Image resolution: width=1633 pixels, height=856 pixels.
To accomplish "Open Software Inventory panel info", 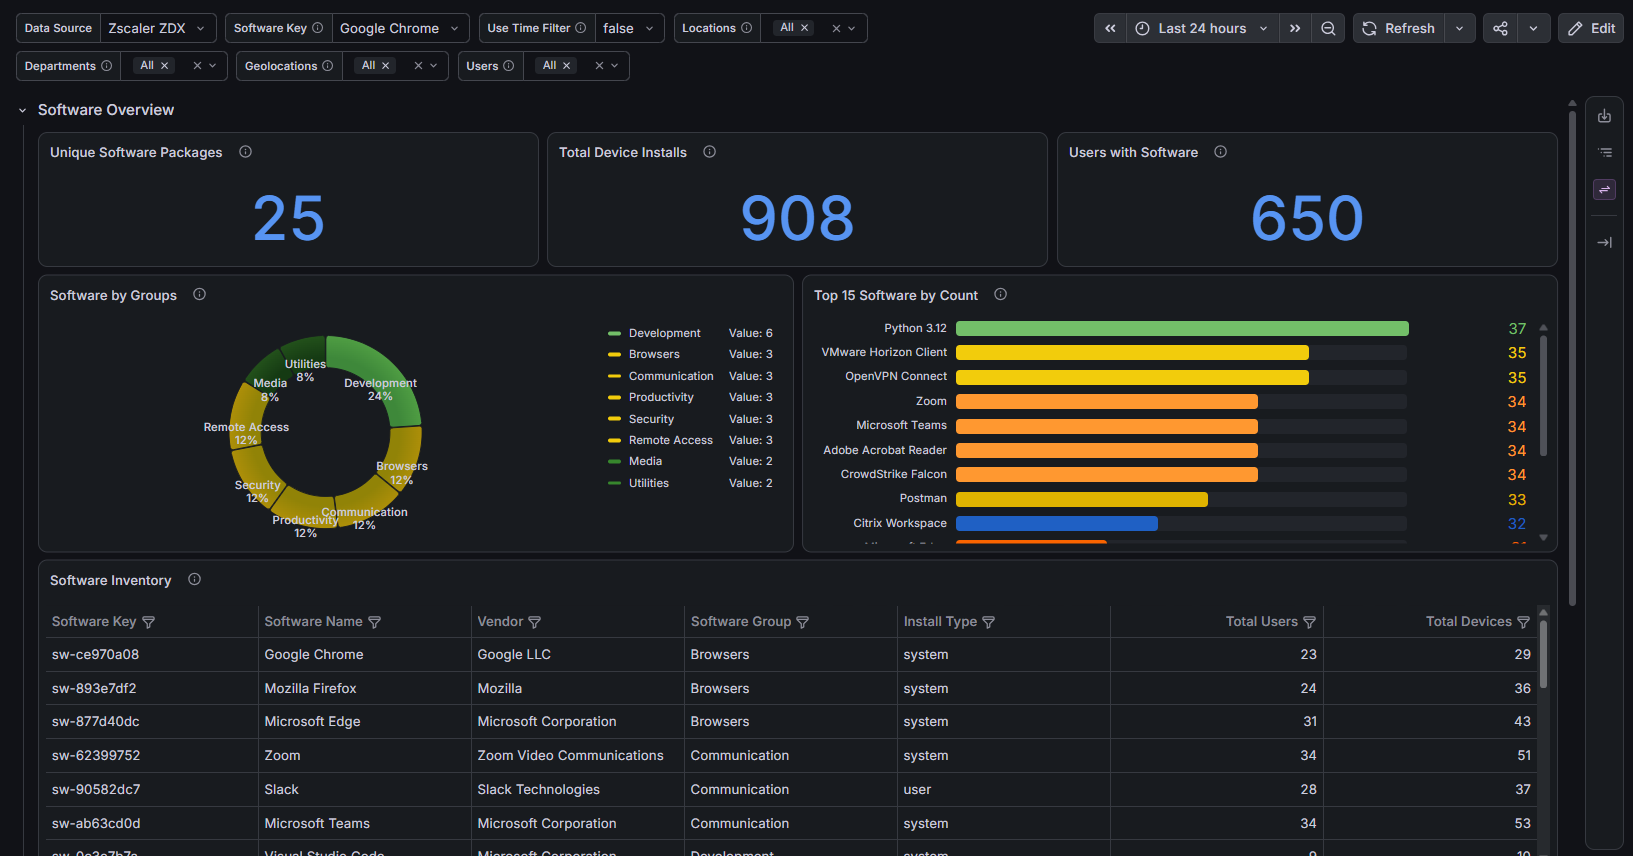I will click(x=194, y=579).
